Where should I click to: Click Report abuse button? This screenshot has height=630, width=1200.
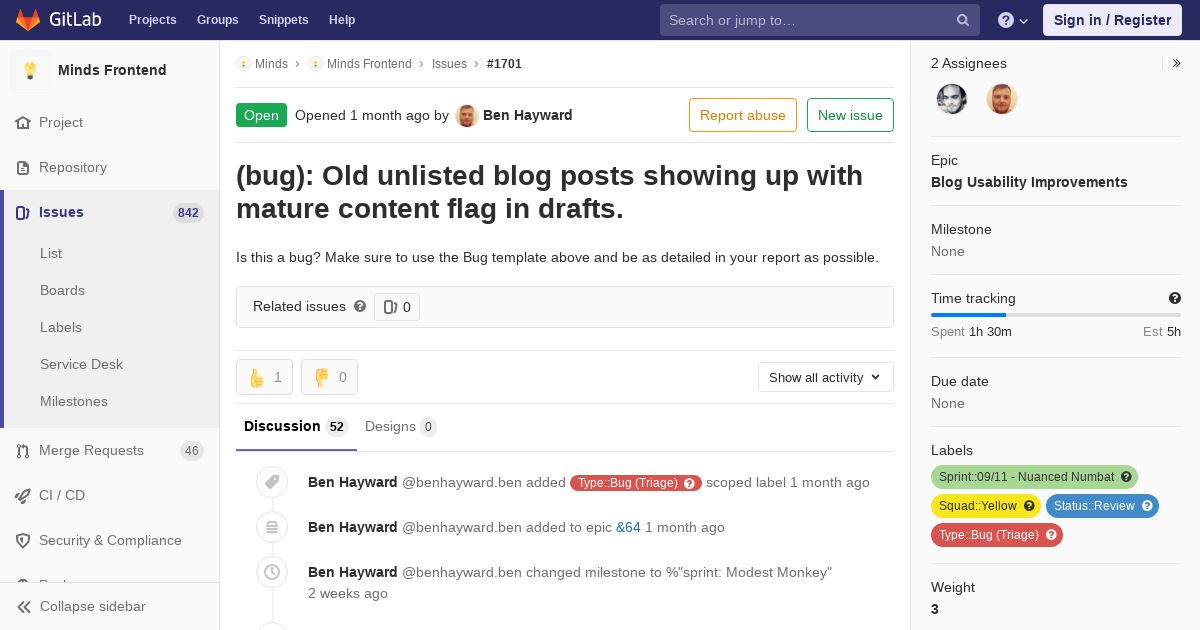[x=743, y=115]
